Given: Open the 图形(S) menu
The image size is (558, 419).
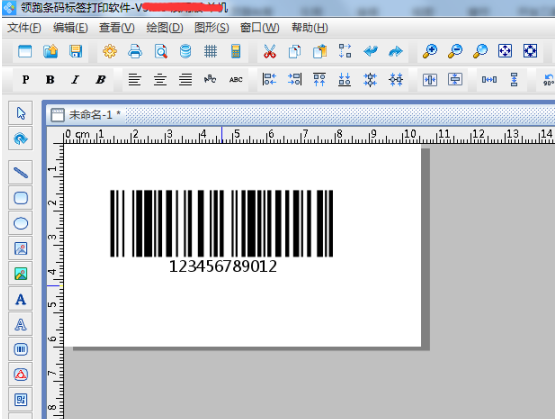Looking at the screenshot, I should [x=212, y=27].
